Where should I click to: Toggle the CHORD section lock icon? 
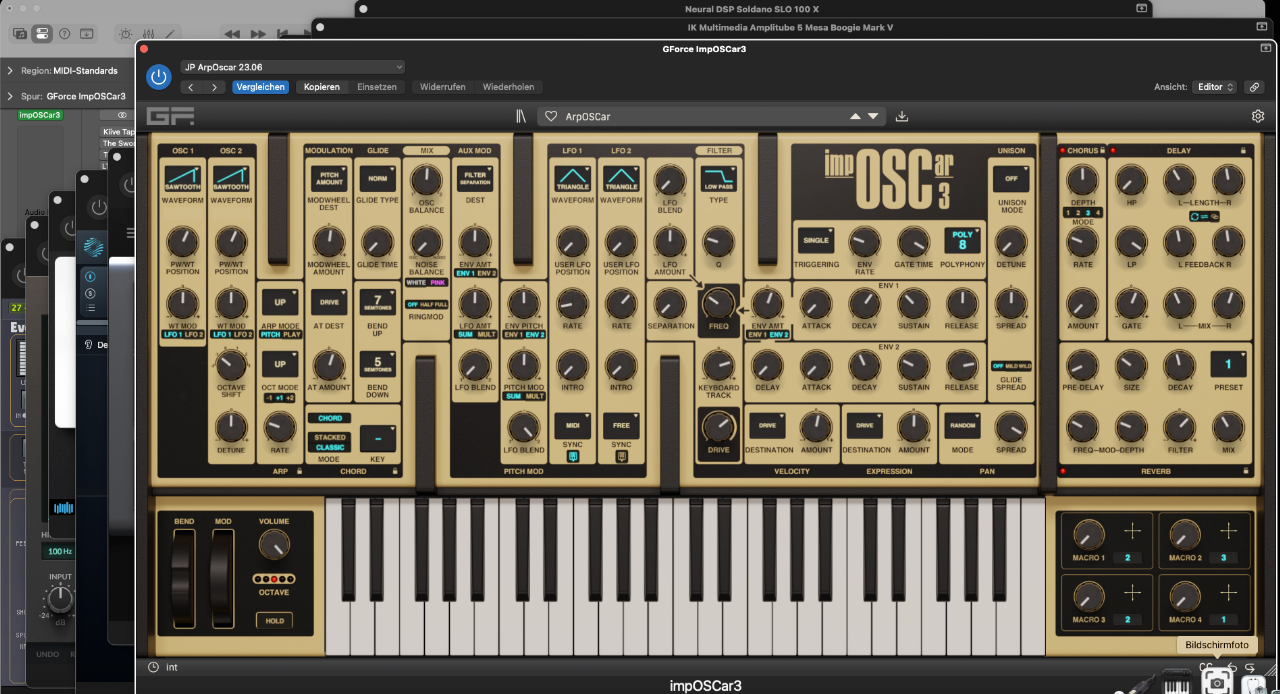point(395,469)
